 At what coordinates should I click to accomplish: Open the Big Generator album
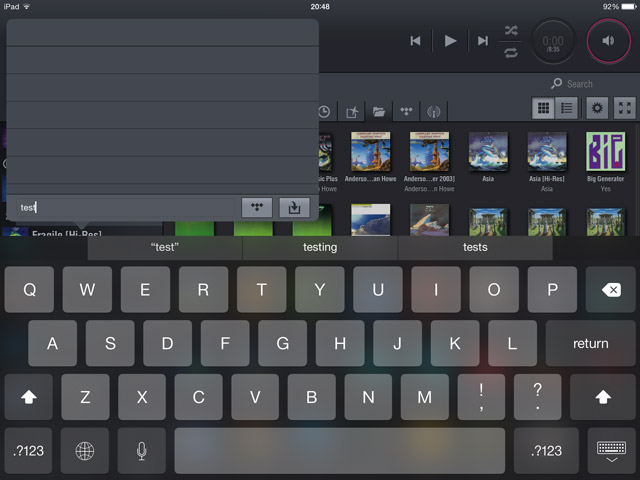point(606,151)
